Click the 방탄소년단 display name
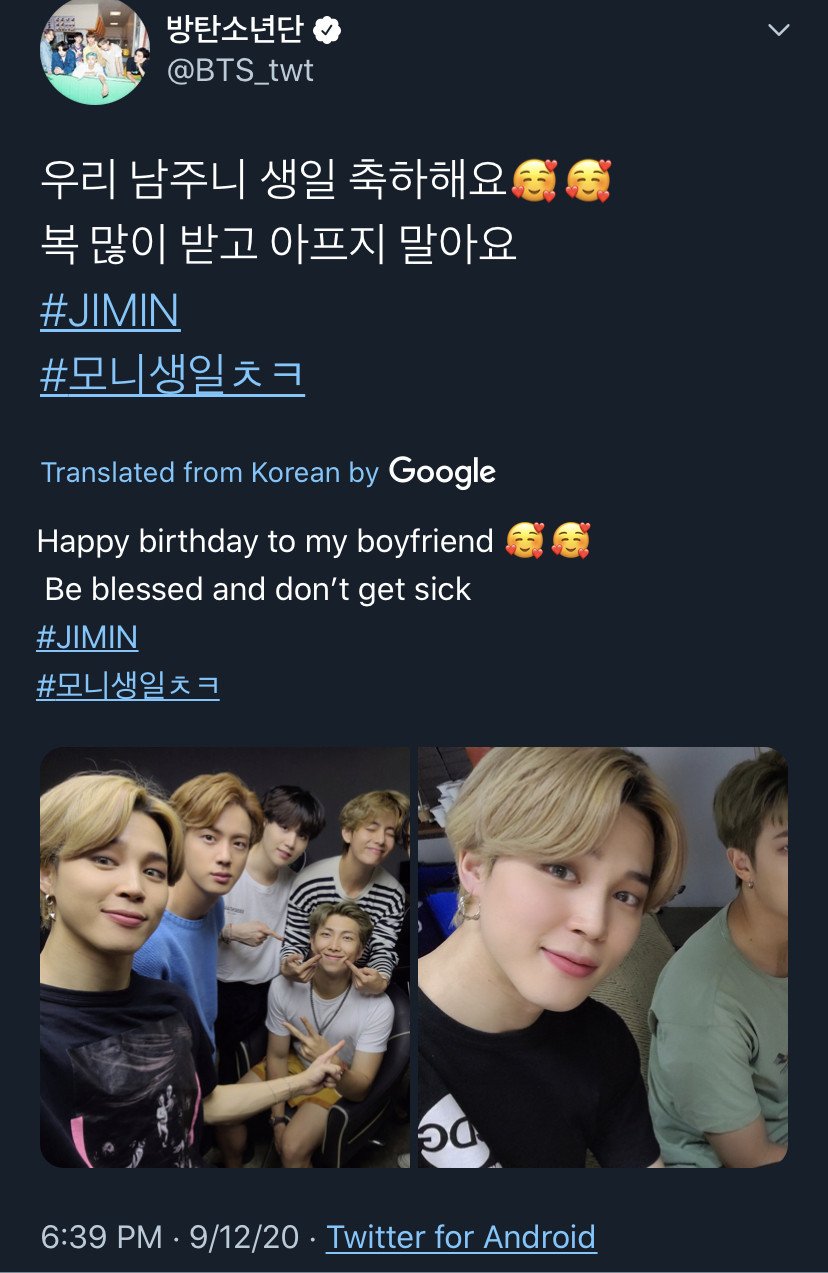This screenshot has width=828, height=1273. pos(237,31)
